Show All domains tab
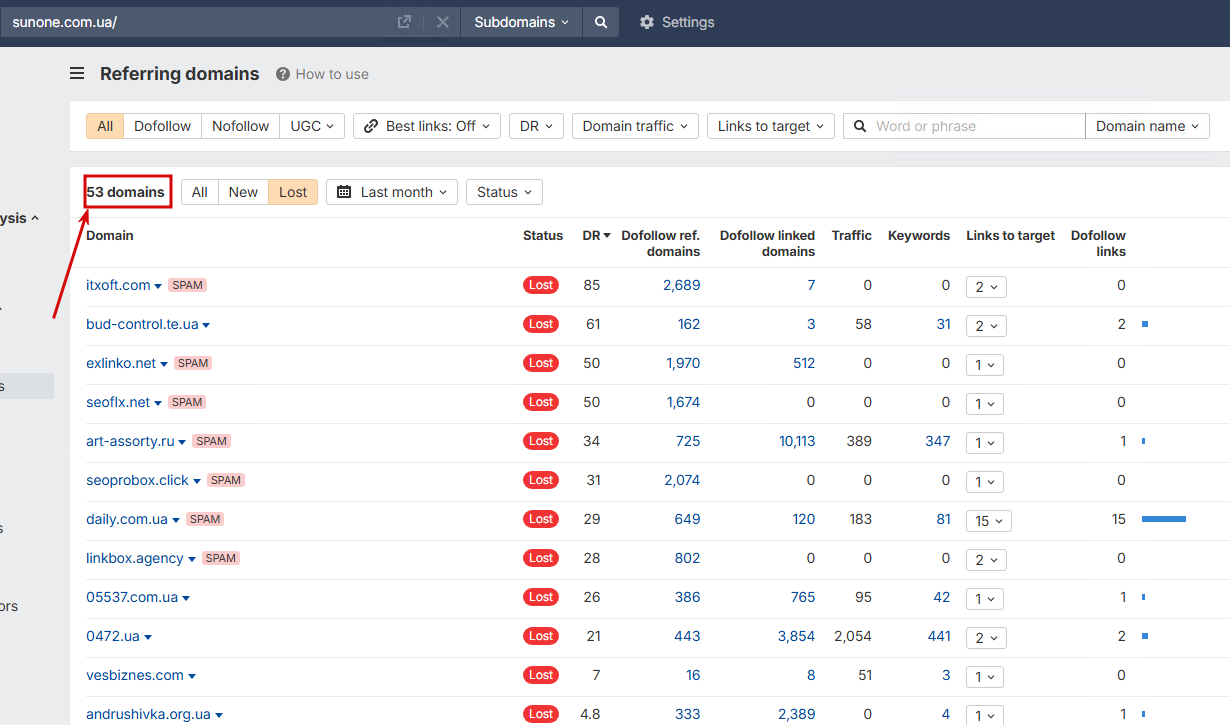 tap(200, 192)
